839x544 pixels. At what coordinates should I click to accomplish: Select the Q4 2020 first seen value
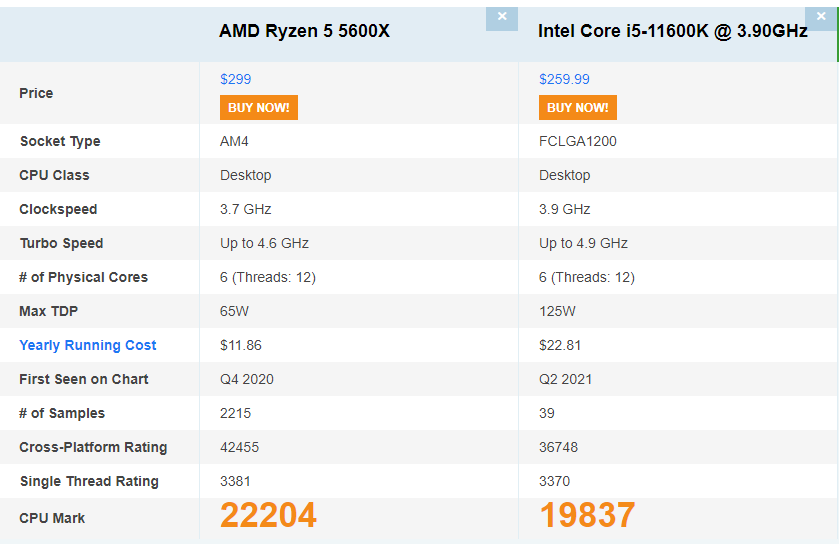247,379
